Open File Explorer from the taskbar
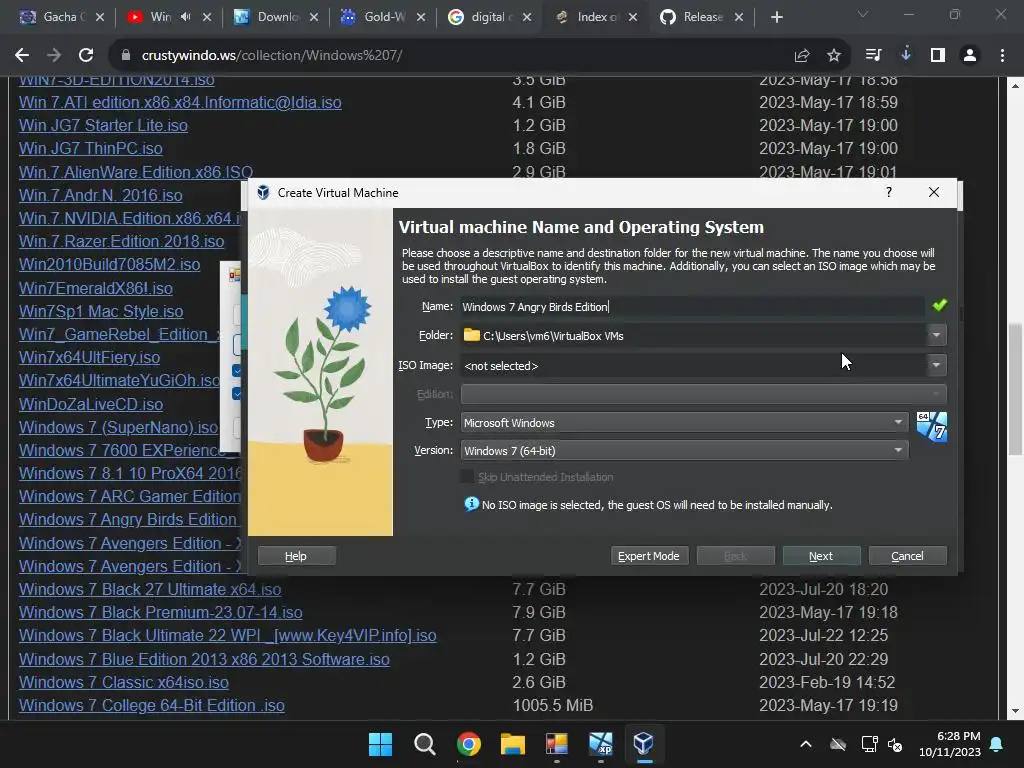This screenshot has height=768, width=1024. coord(513,744)
